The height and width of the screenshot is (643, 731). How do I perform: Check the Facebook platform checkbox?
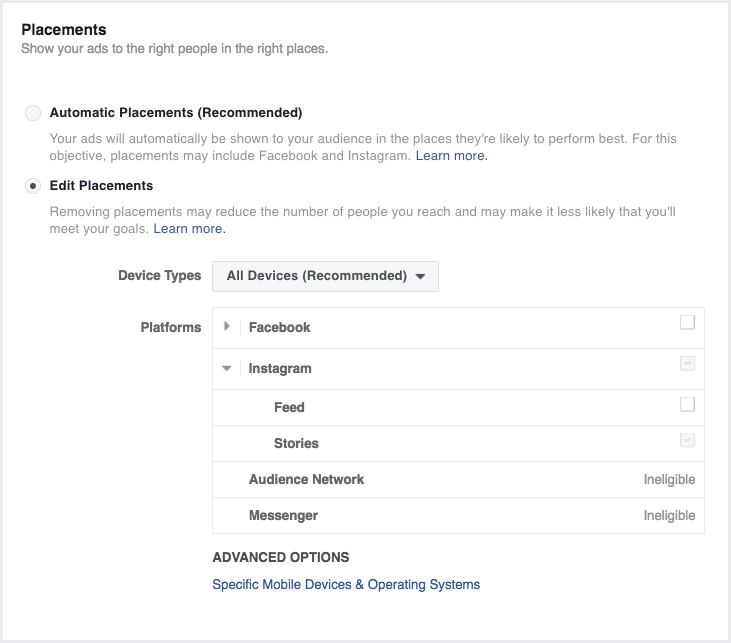[687, 323]
